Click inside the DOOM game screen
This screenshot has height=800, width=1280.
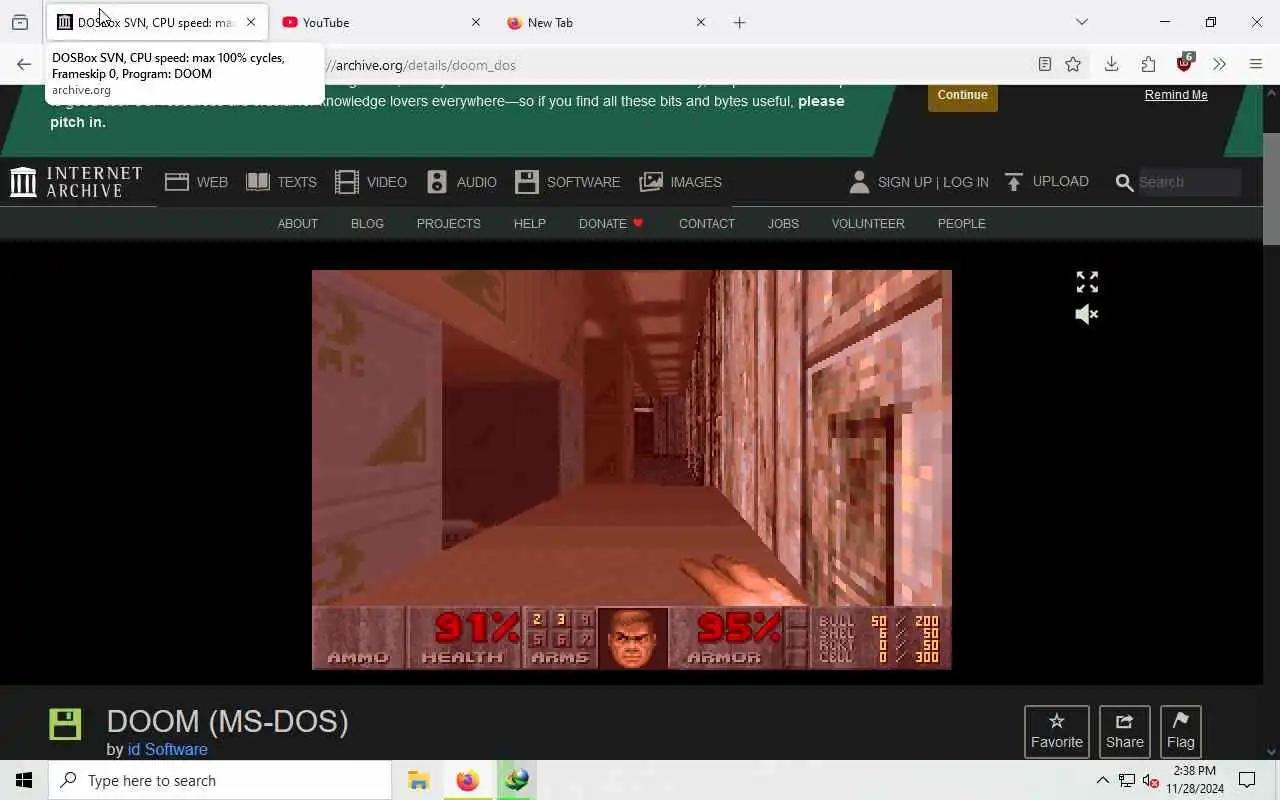(x=631, y=469)
